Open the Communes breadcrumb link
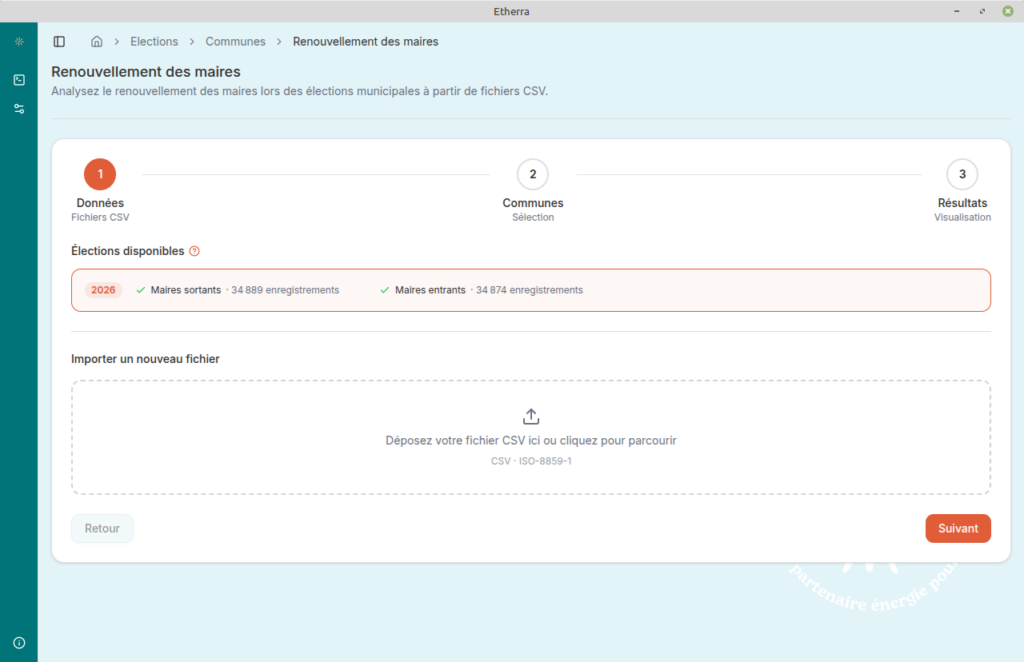Screen dimensions: 1024x662 click(235, 42)
